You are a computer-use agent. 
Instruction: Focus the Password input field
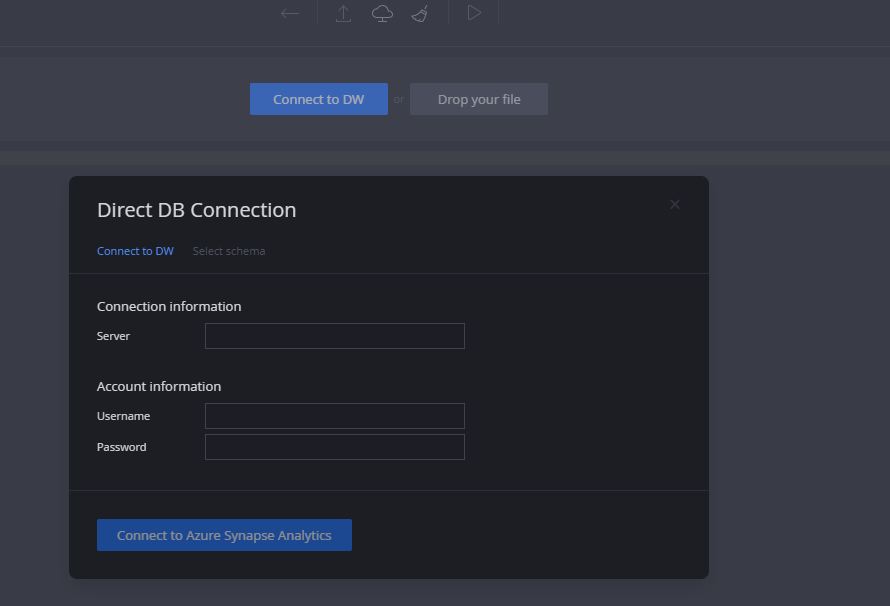coord(335,447)
